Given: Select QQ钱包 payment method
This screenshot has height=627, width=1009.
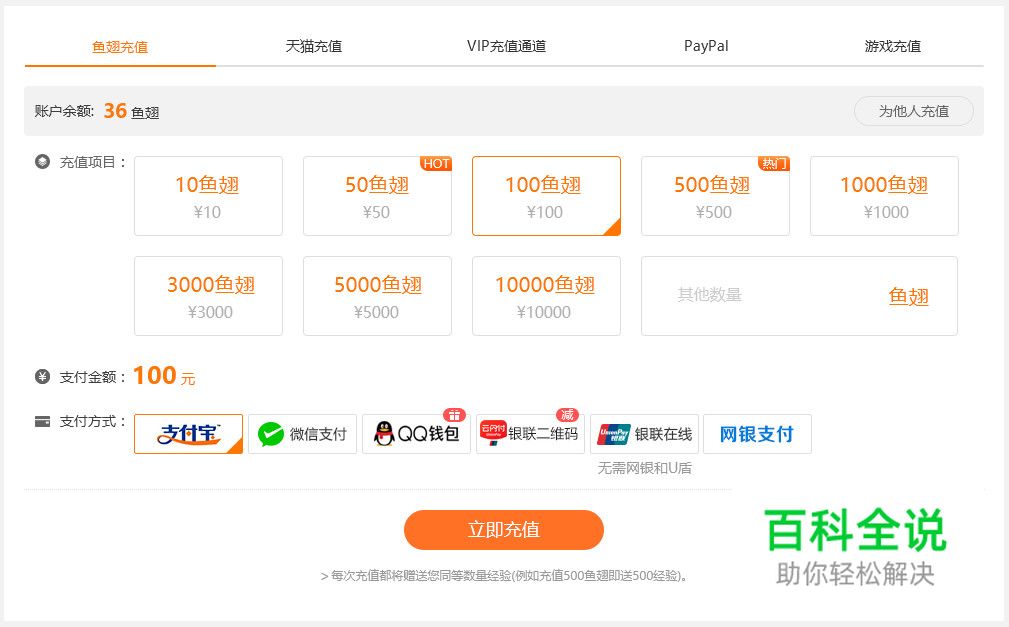Looking at the screenshot, I should [x=416, y=433].
